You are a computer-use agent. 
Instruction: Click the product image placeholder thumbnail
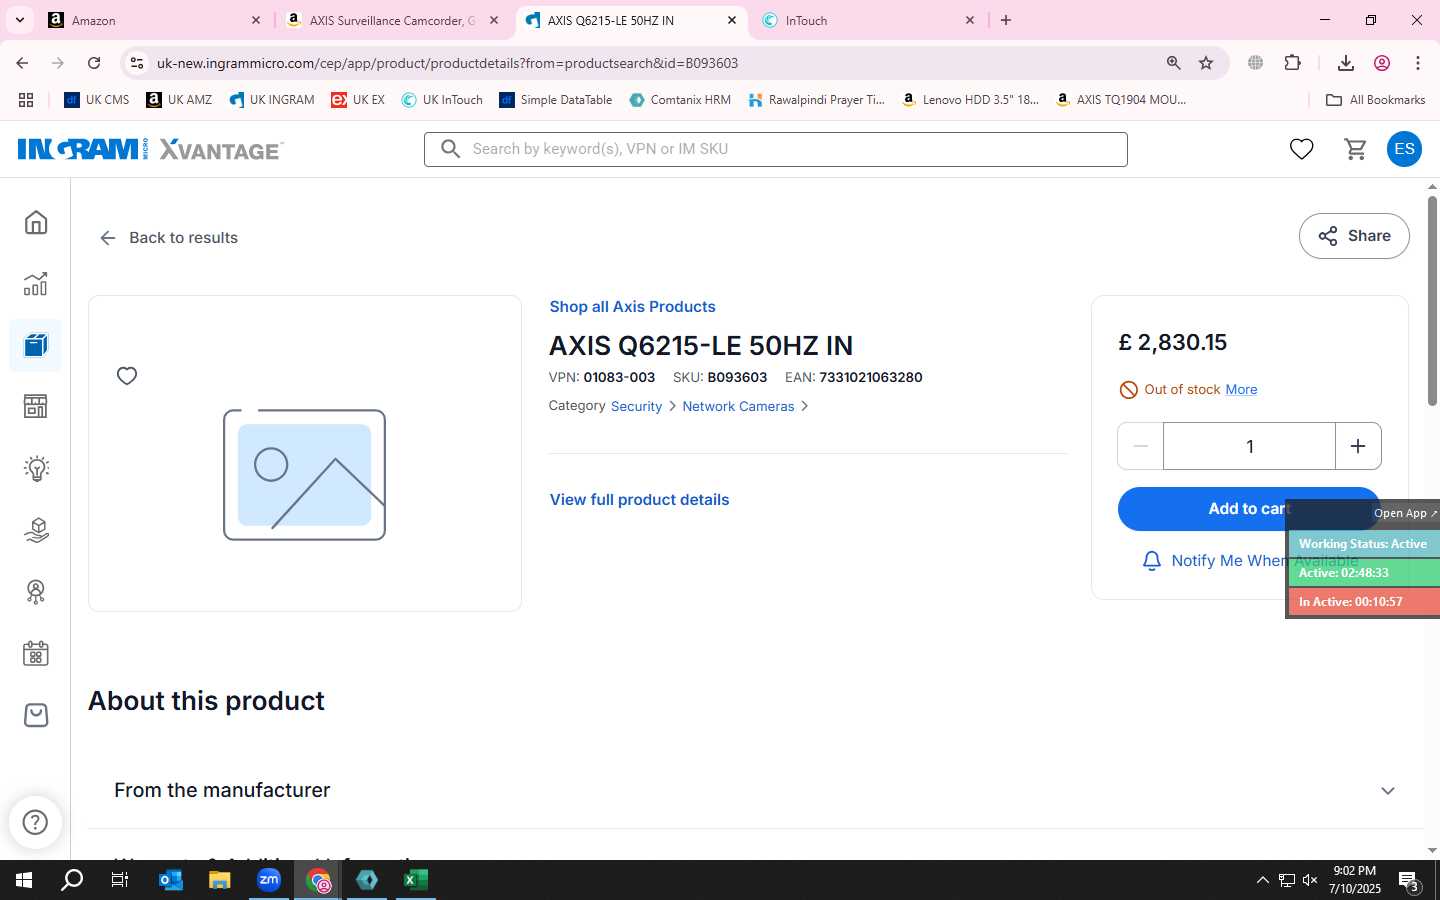(304, 474)
